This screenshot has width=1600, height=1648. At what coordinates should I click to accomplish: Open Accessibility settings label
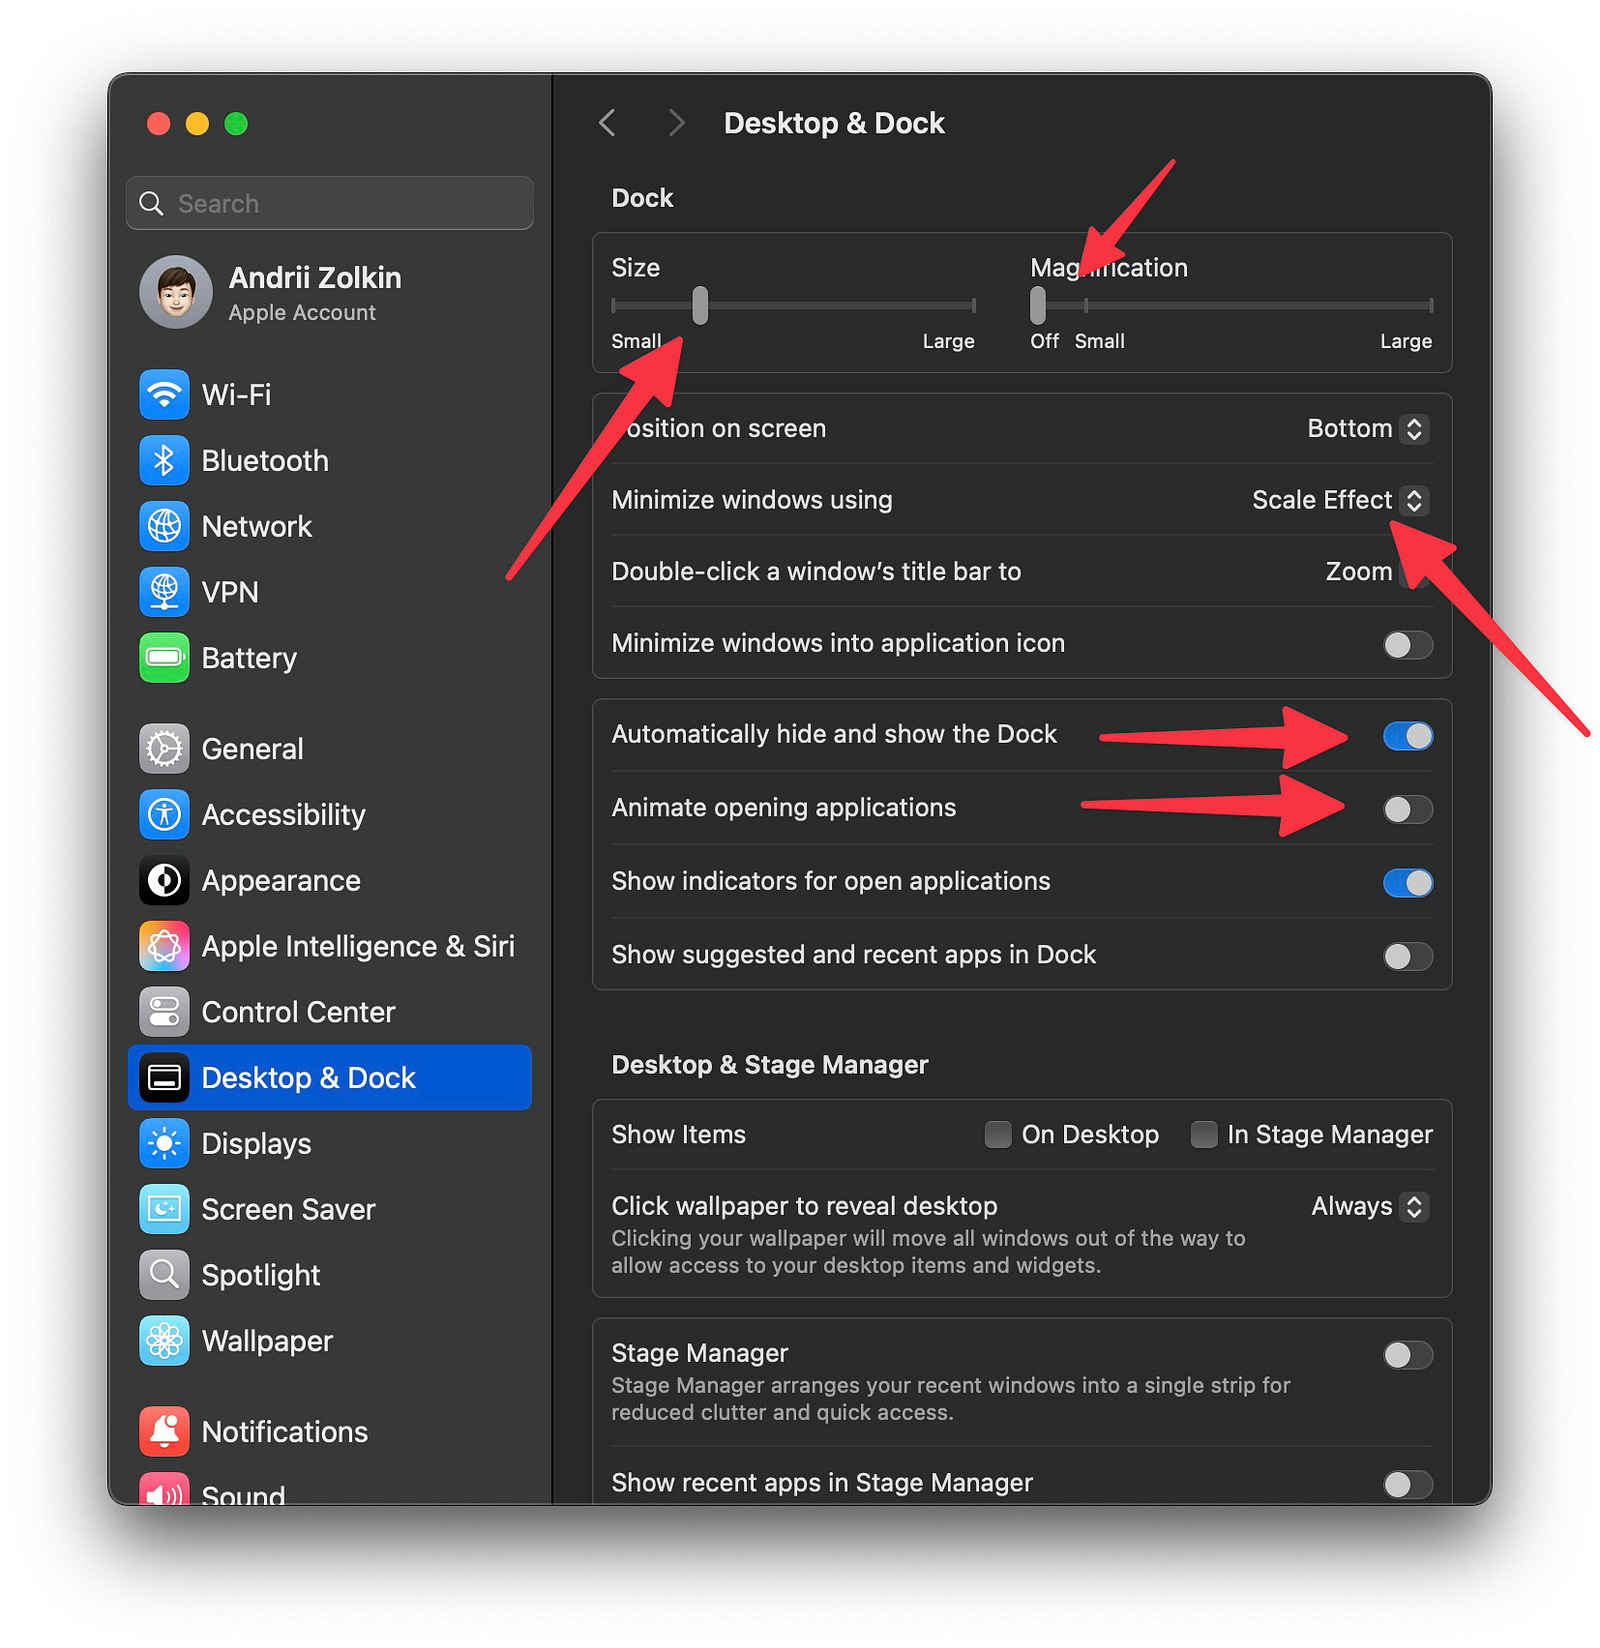tap(284, 816)
